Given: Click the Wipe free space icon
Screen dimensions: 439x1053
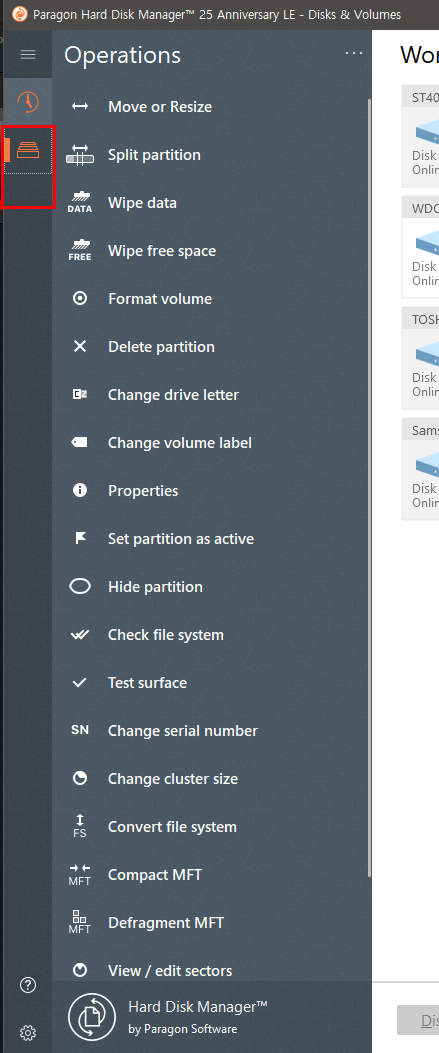Looking at the screenshot, I should (80, 250).
